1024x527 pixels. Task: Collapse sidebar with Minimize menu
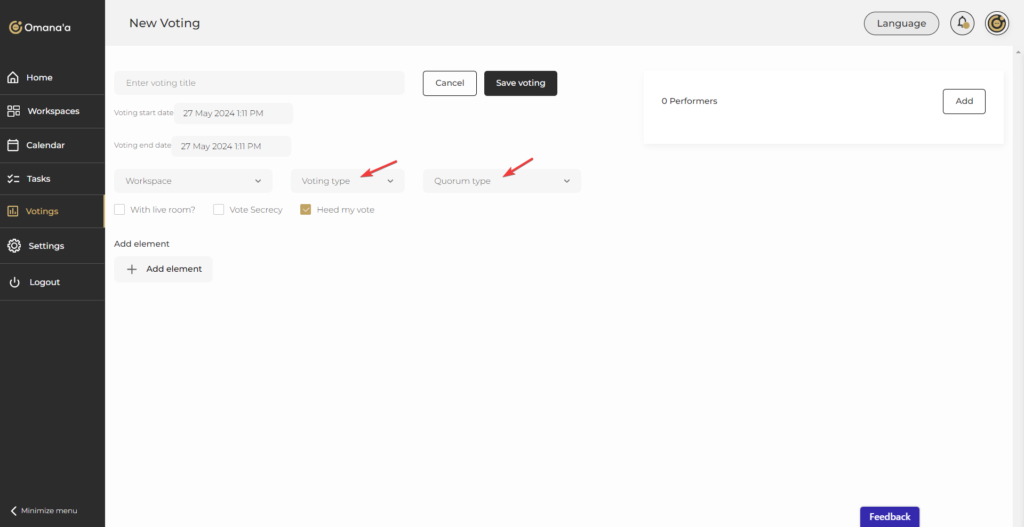tap(43, 510)
